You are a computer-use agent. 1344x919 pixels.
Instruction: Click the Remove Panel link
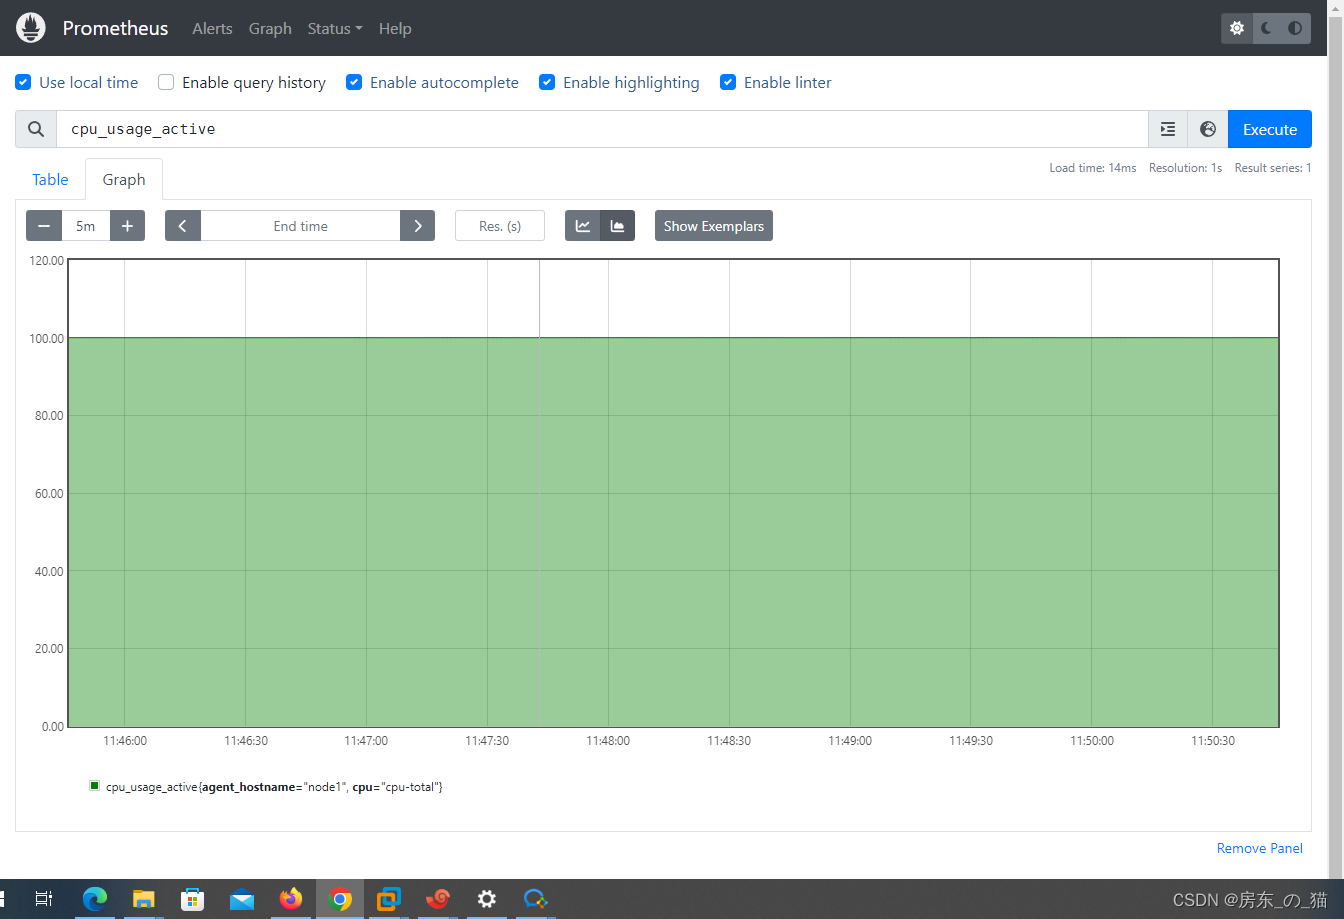coord(1259,848)
